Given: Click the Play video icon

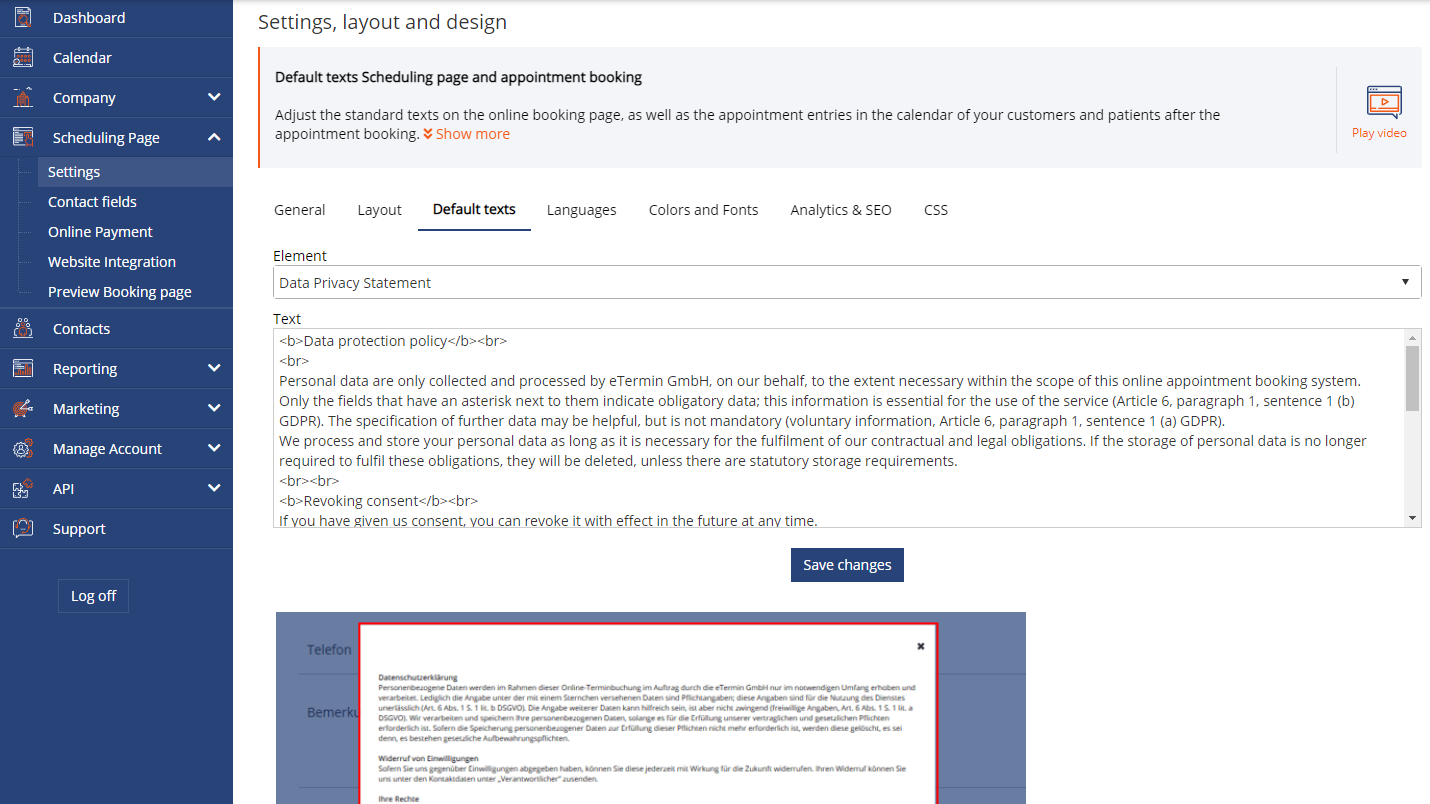Looking at the screenshot, I should pyautogui.click(x=1384, y=103).
